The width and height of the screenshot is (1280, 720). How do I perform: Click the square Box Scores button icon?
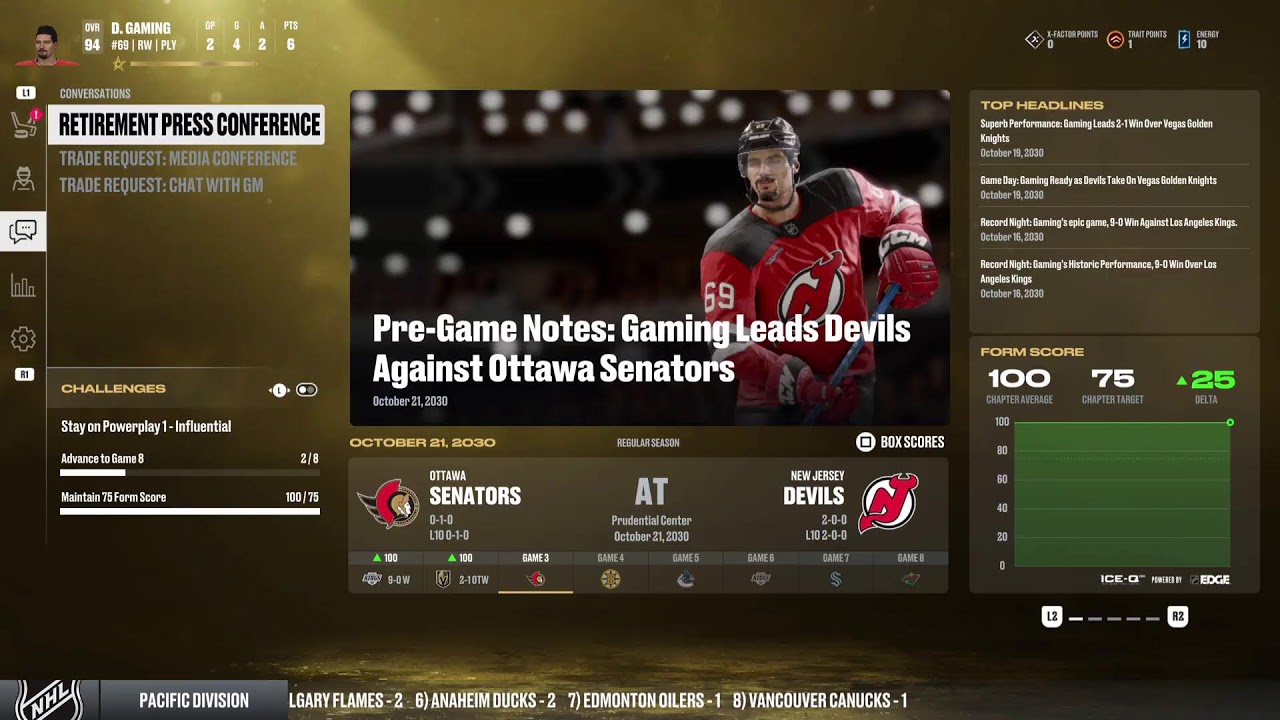point(865,442)
